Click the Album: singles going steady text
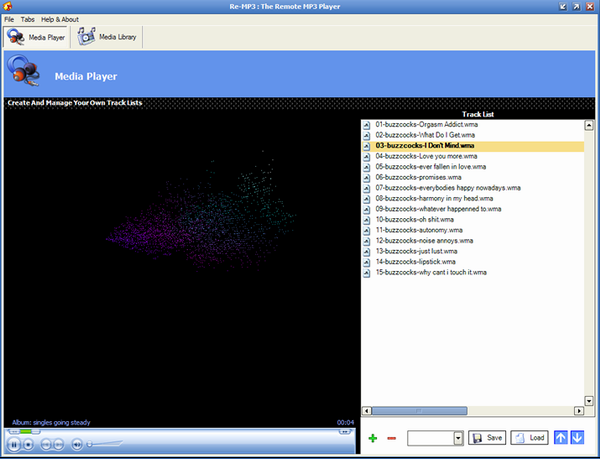 51,422
